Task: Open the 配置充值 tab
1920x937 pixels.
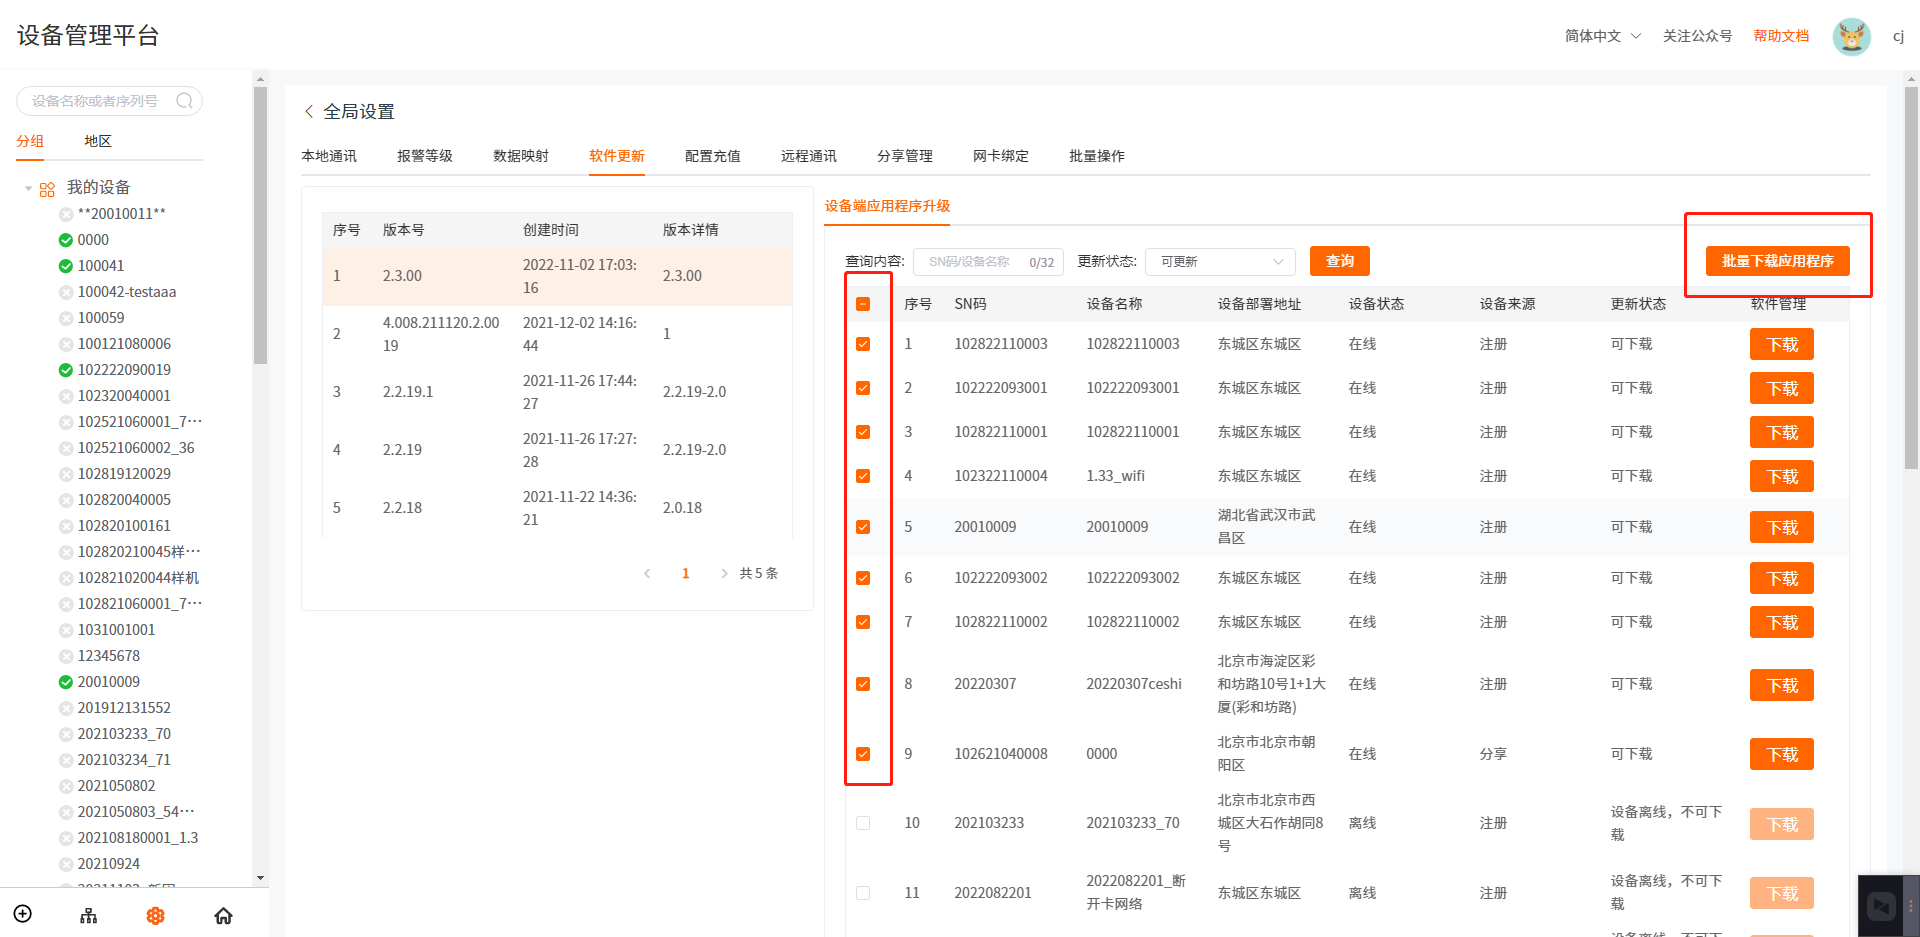Action: tap(713, 156)
